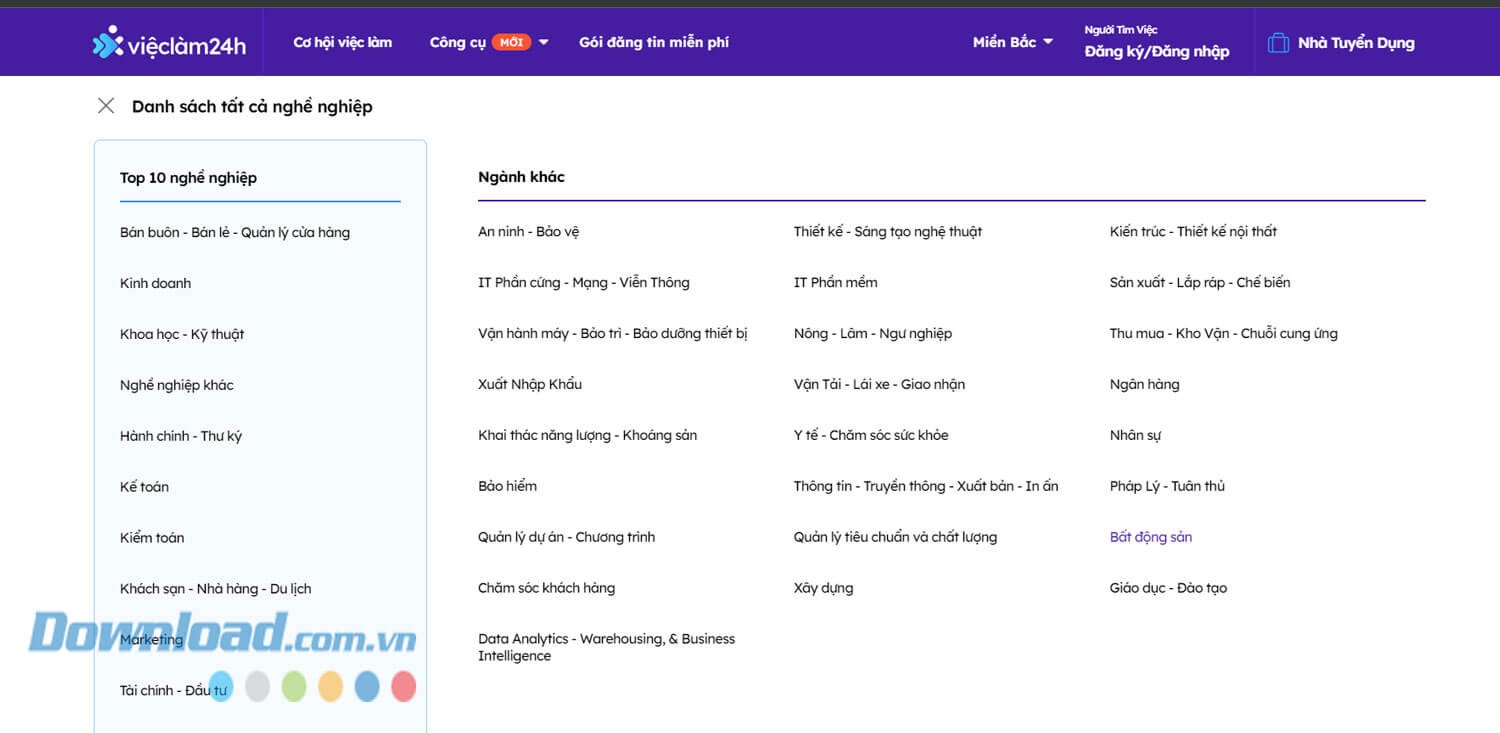
Task: Select Xây dựng job category
Action: click(823, 588)
